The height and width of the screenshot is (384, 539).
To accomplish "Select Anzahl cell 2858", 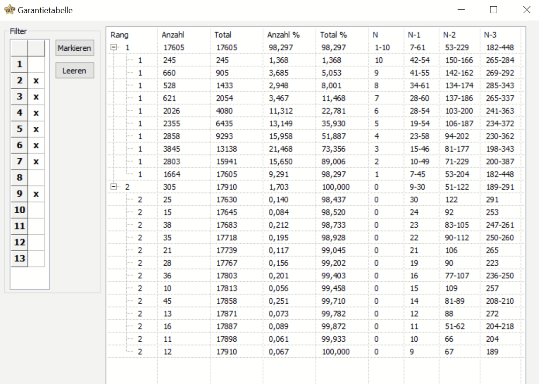I will tap(172, 136).
